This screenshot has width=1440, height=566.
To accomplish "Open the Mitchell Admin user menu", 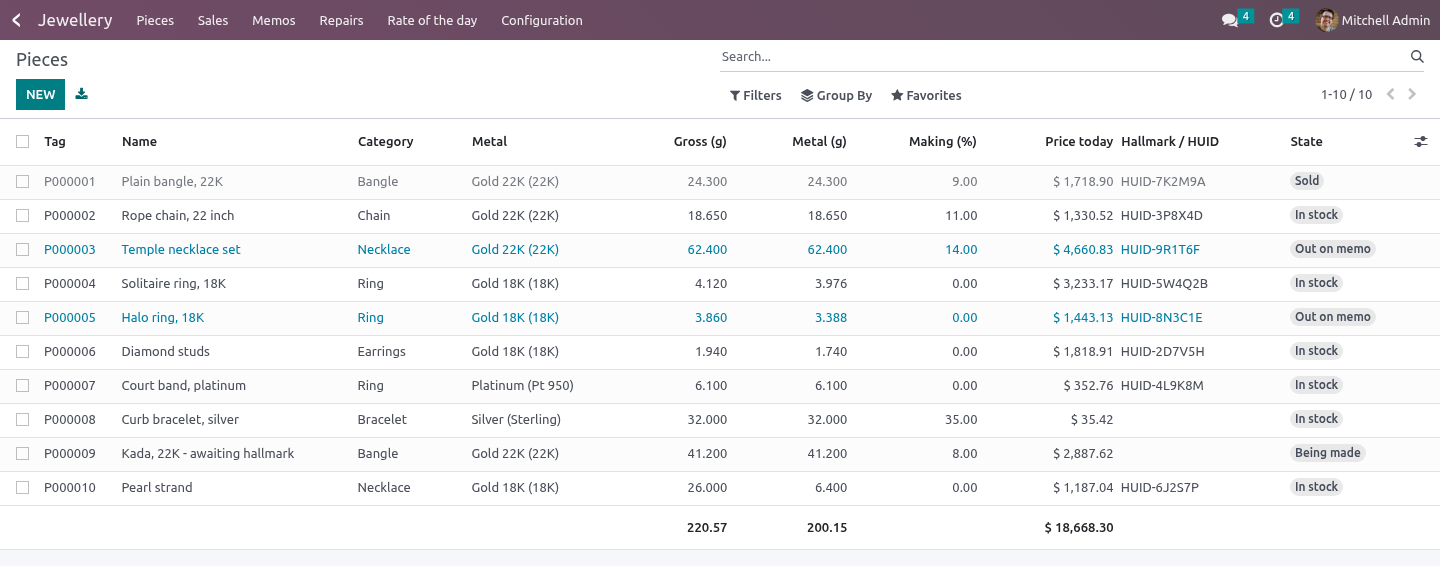I will (x=1373, y=20).
